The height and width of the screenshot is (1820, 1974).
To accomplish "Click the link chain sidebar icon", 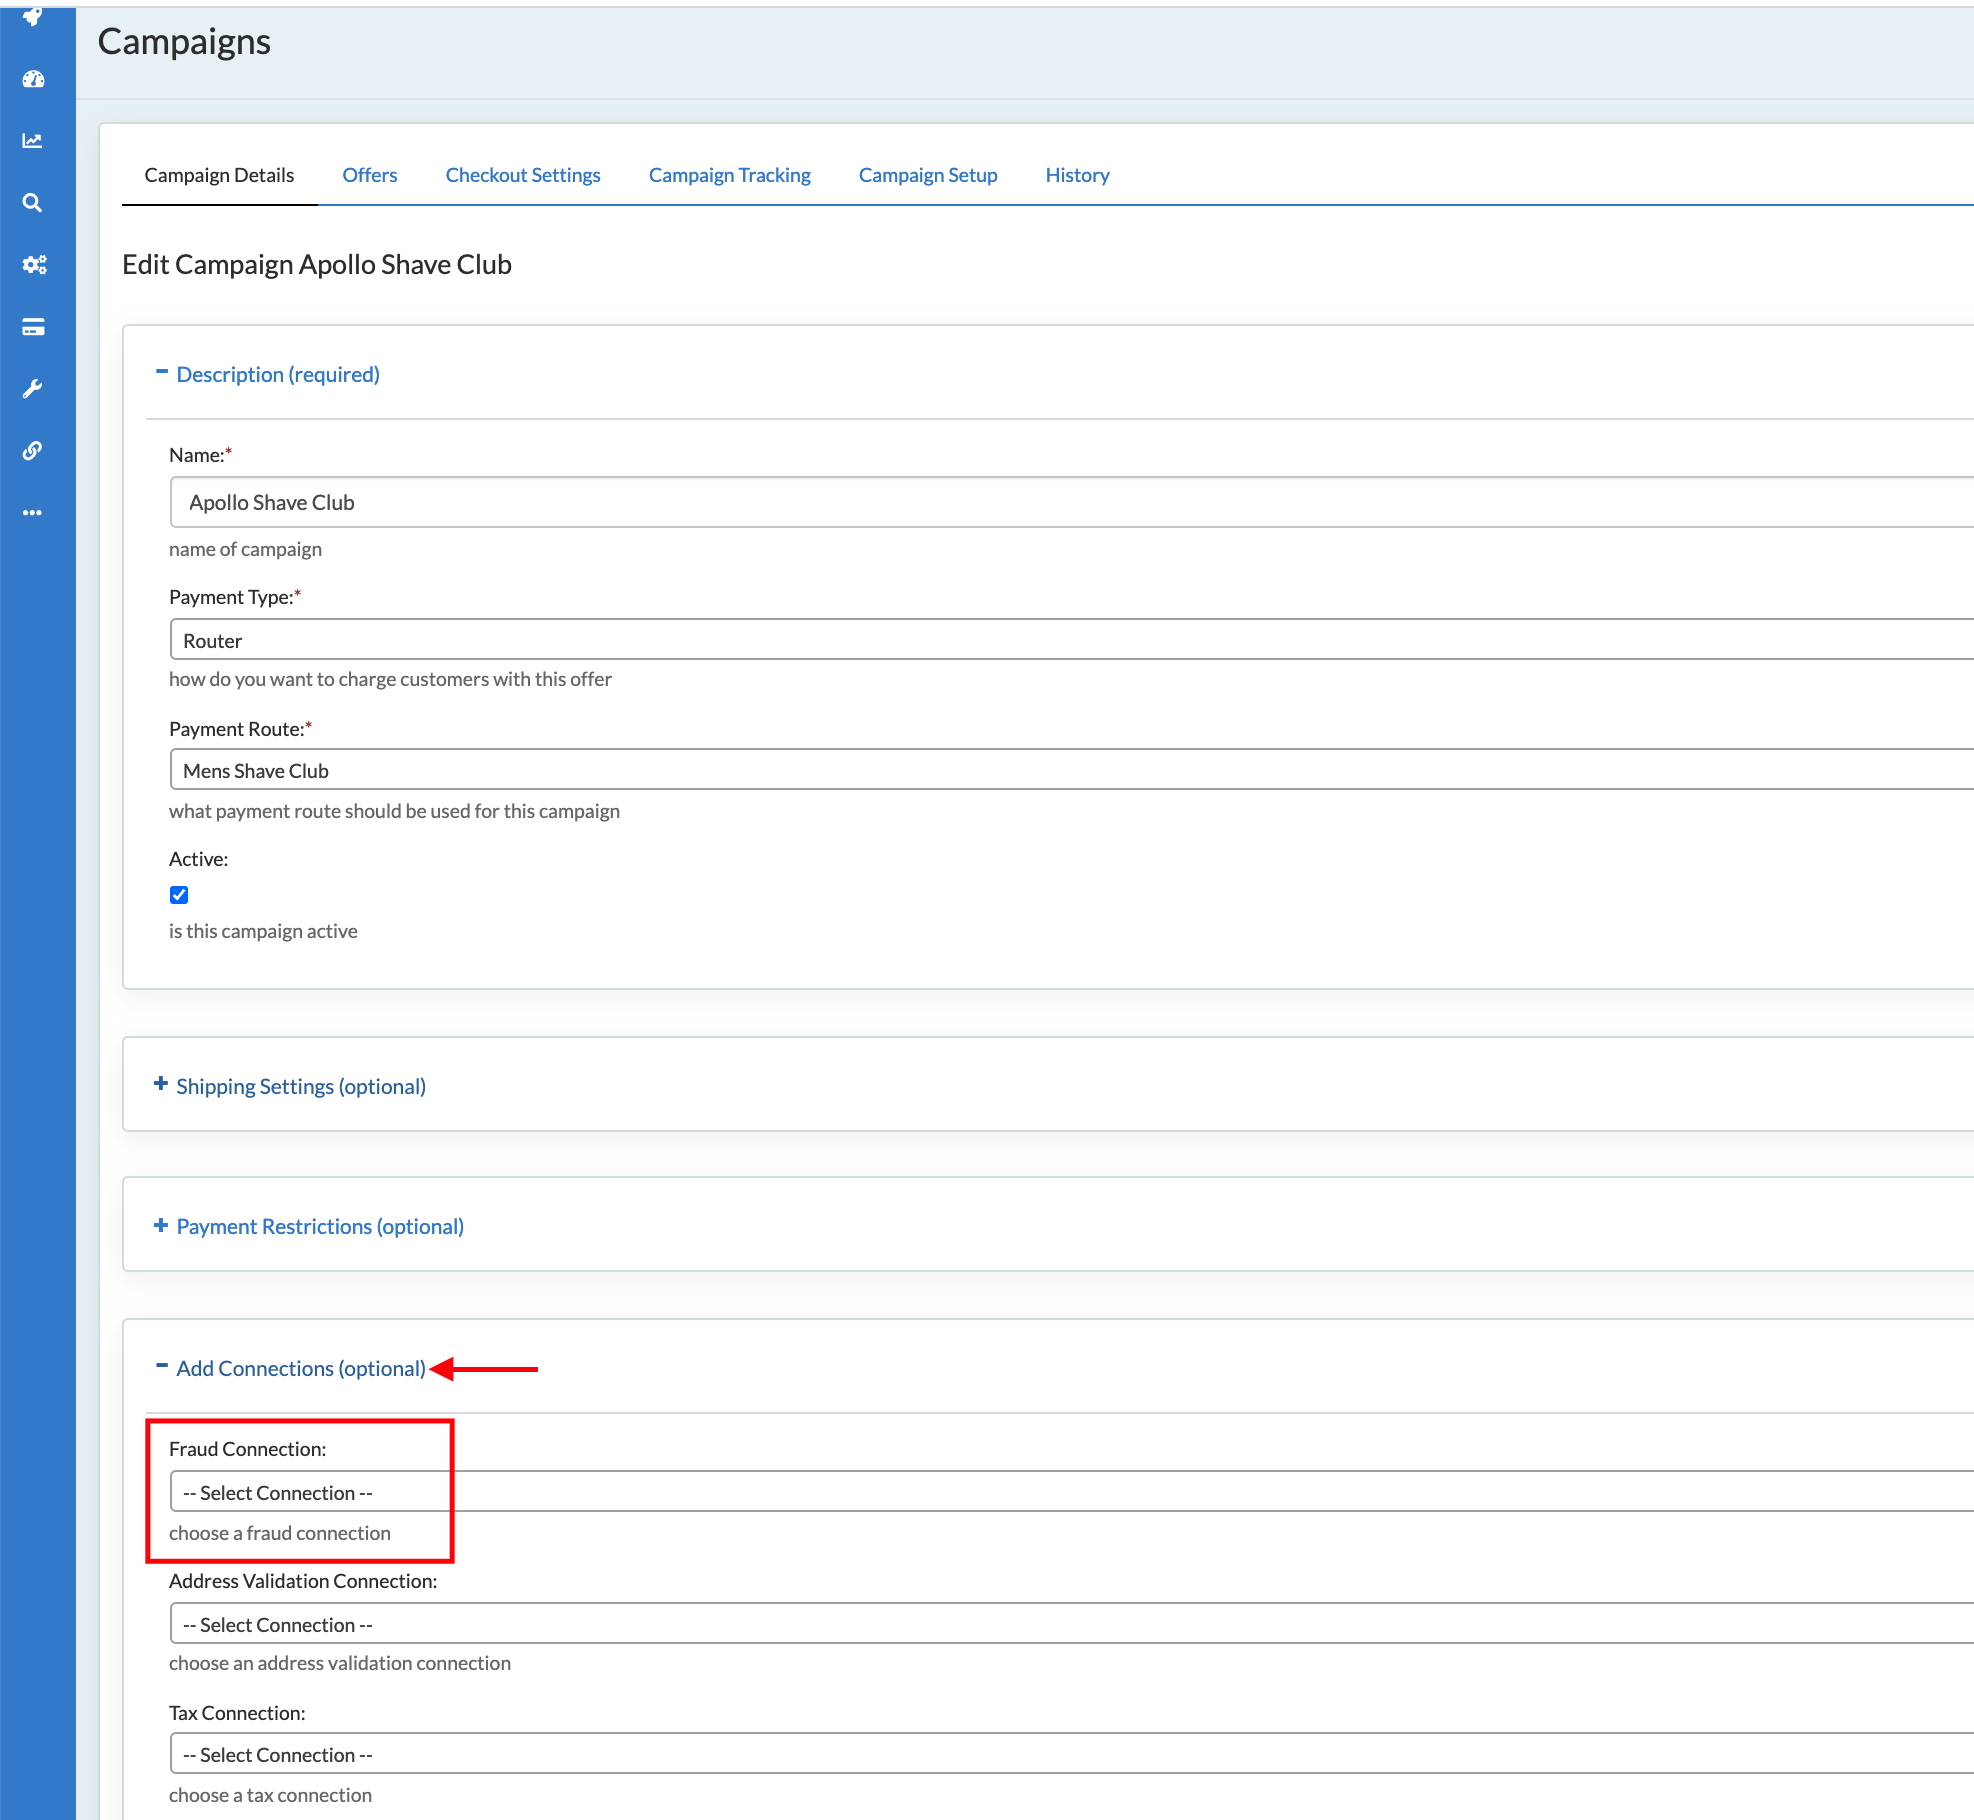I will tap(33, 451).
